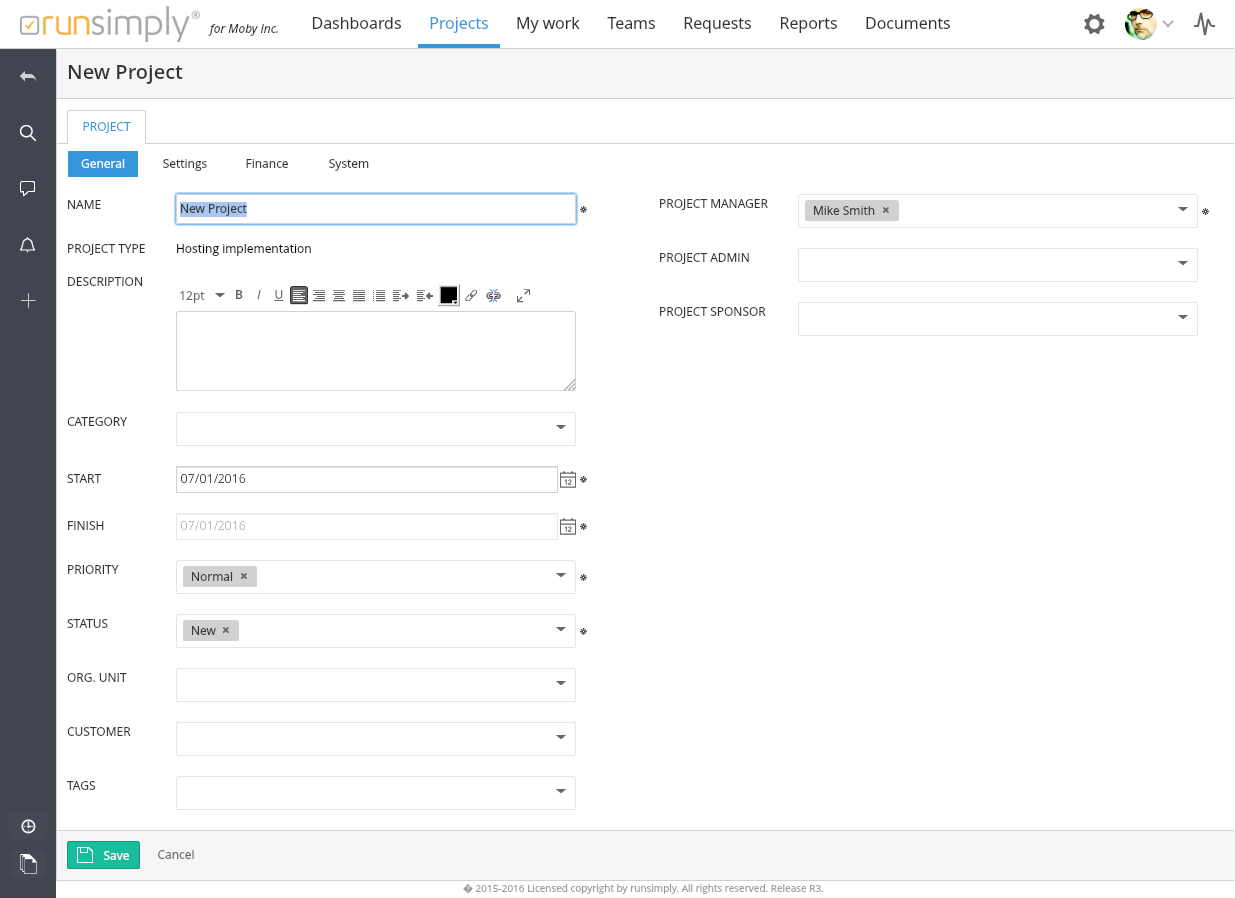The image size is (1235, 898).
Task: Toggle italic formatting in description
Action: [x=259, y=295]
